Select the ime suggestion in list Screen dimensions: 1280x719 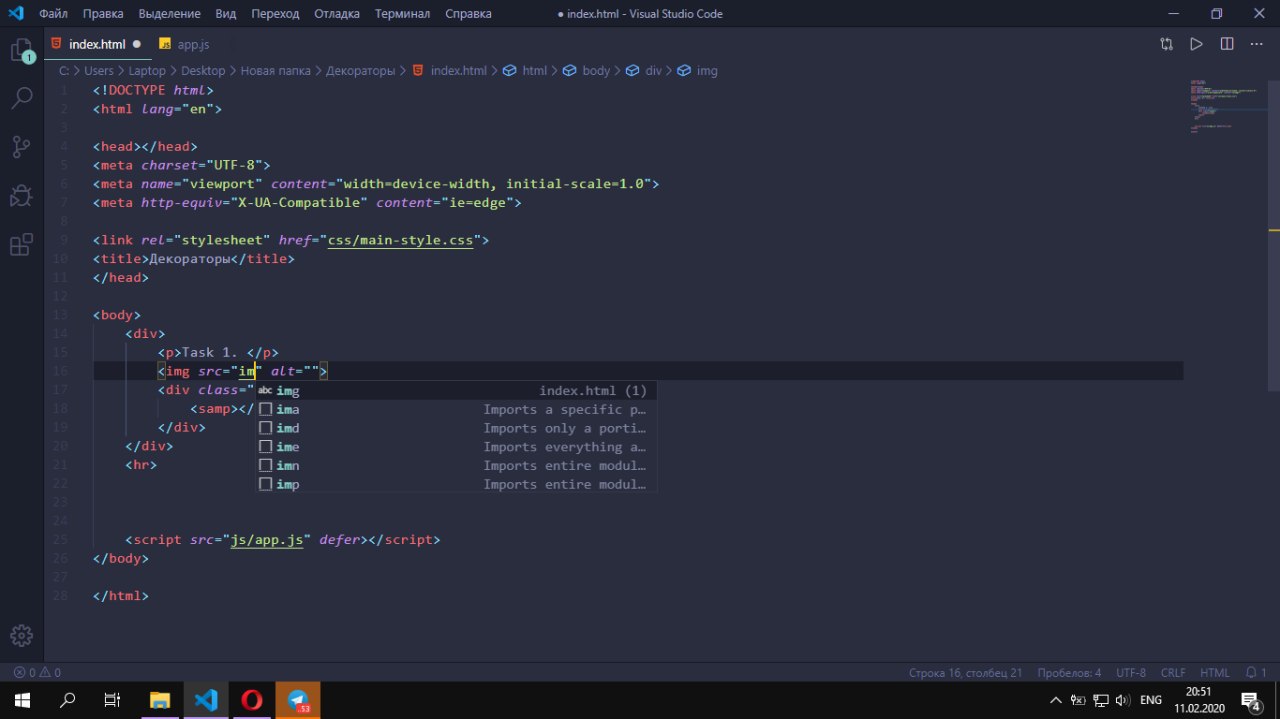454,447
